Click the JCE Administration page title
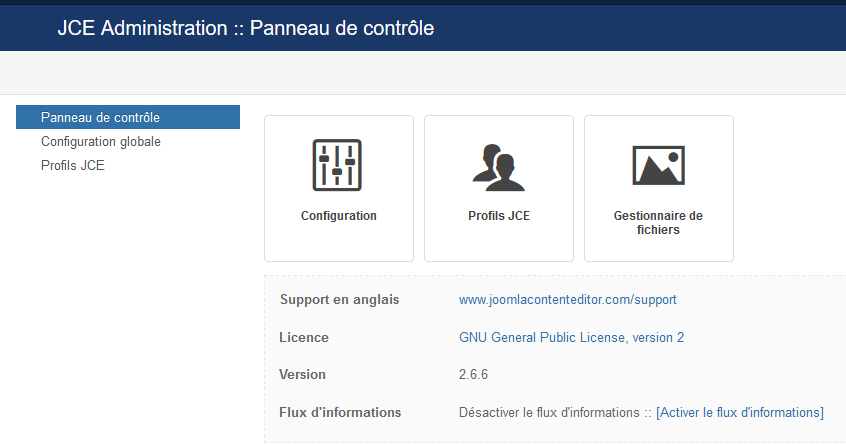The image size is (846, 445). [x=245, y=28]
